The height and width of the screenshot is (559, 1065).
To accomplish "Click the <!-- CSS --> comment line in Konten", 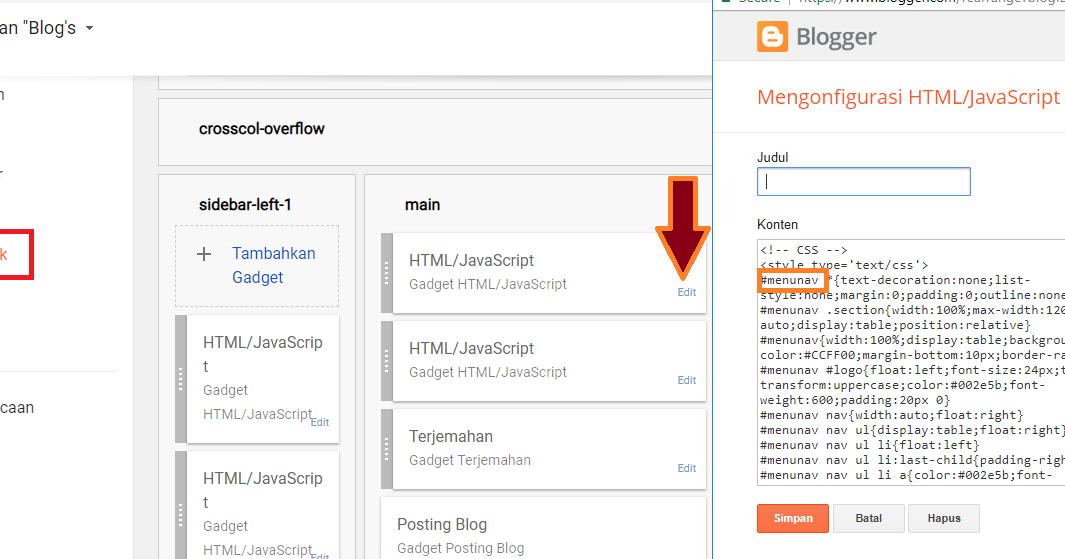I will coord(804,250).
